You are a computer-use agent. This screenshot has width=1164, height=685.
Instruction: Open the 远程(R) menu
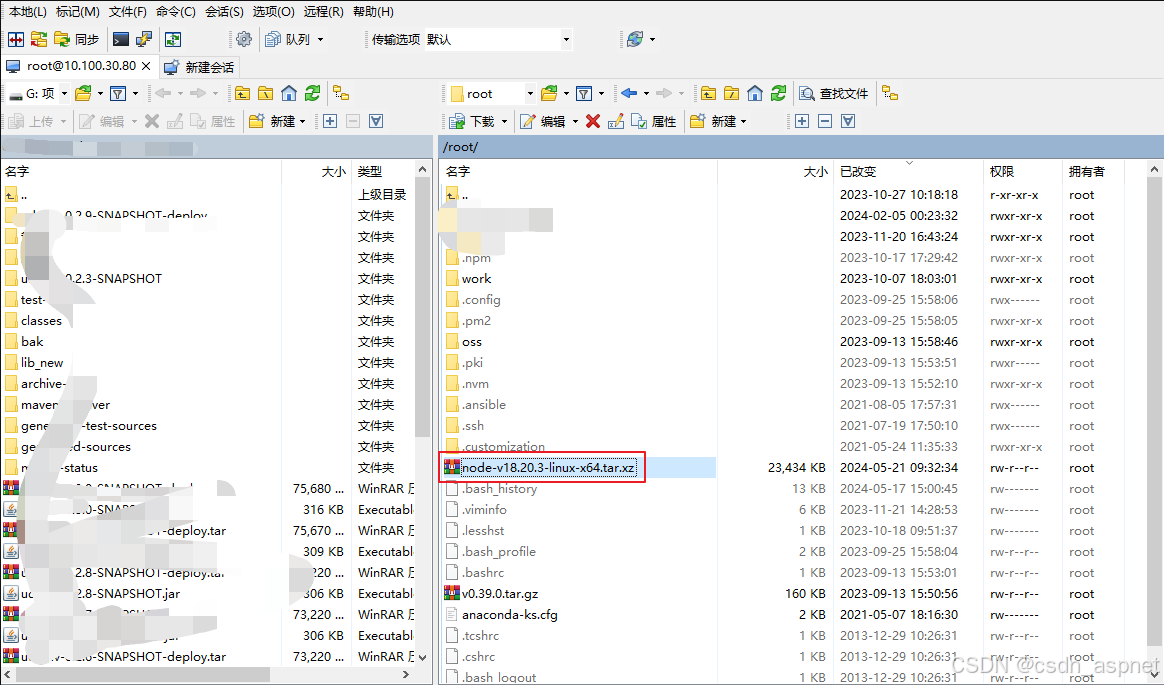(324, 12)
